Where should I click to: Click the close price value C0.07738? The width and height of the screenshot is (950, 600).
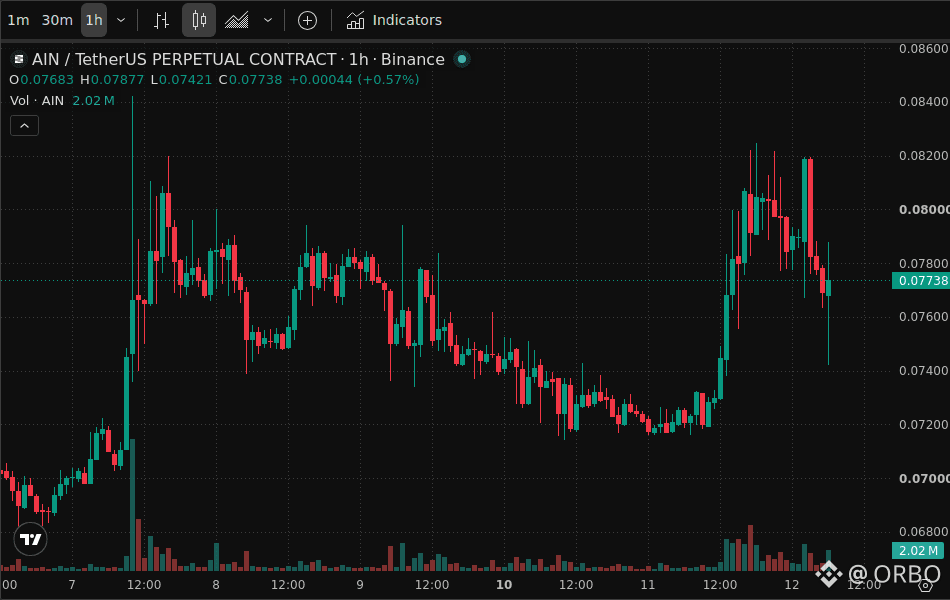tap(250, 79)
